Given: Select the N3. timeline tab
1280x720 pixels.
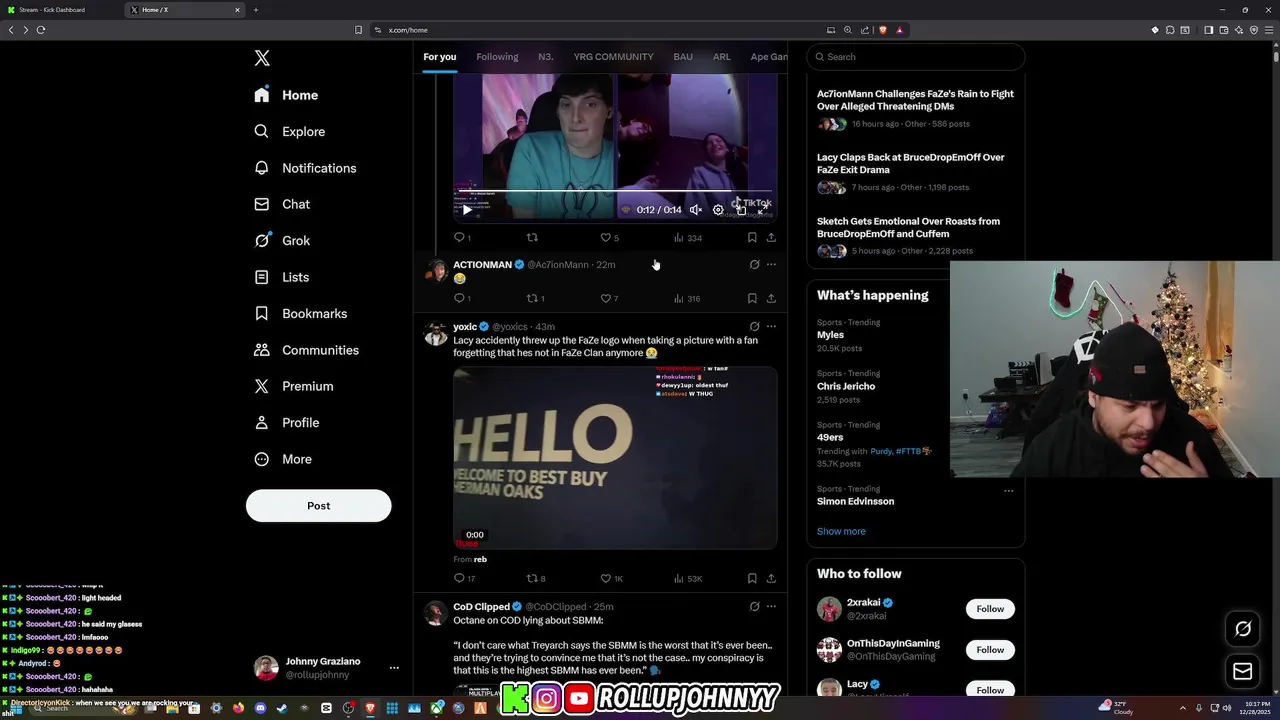Looking at the screenshot, I should point(545,57).
